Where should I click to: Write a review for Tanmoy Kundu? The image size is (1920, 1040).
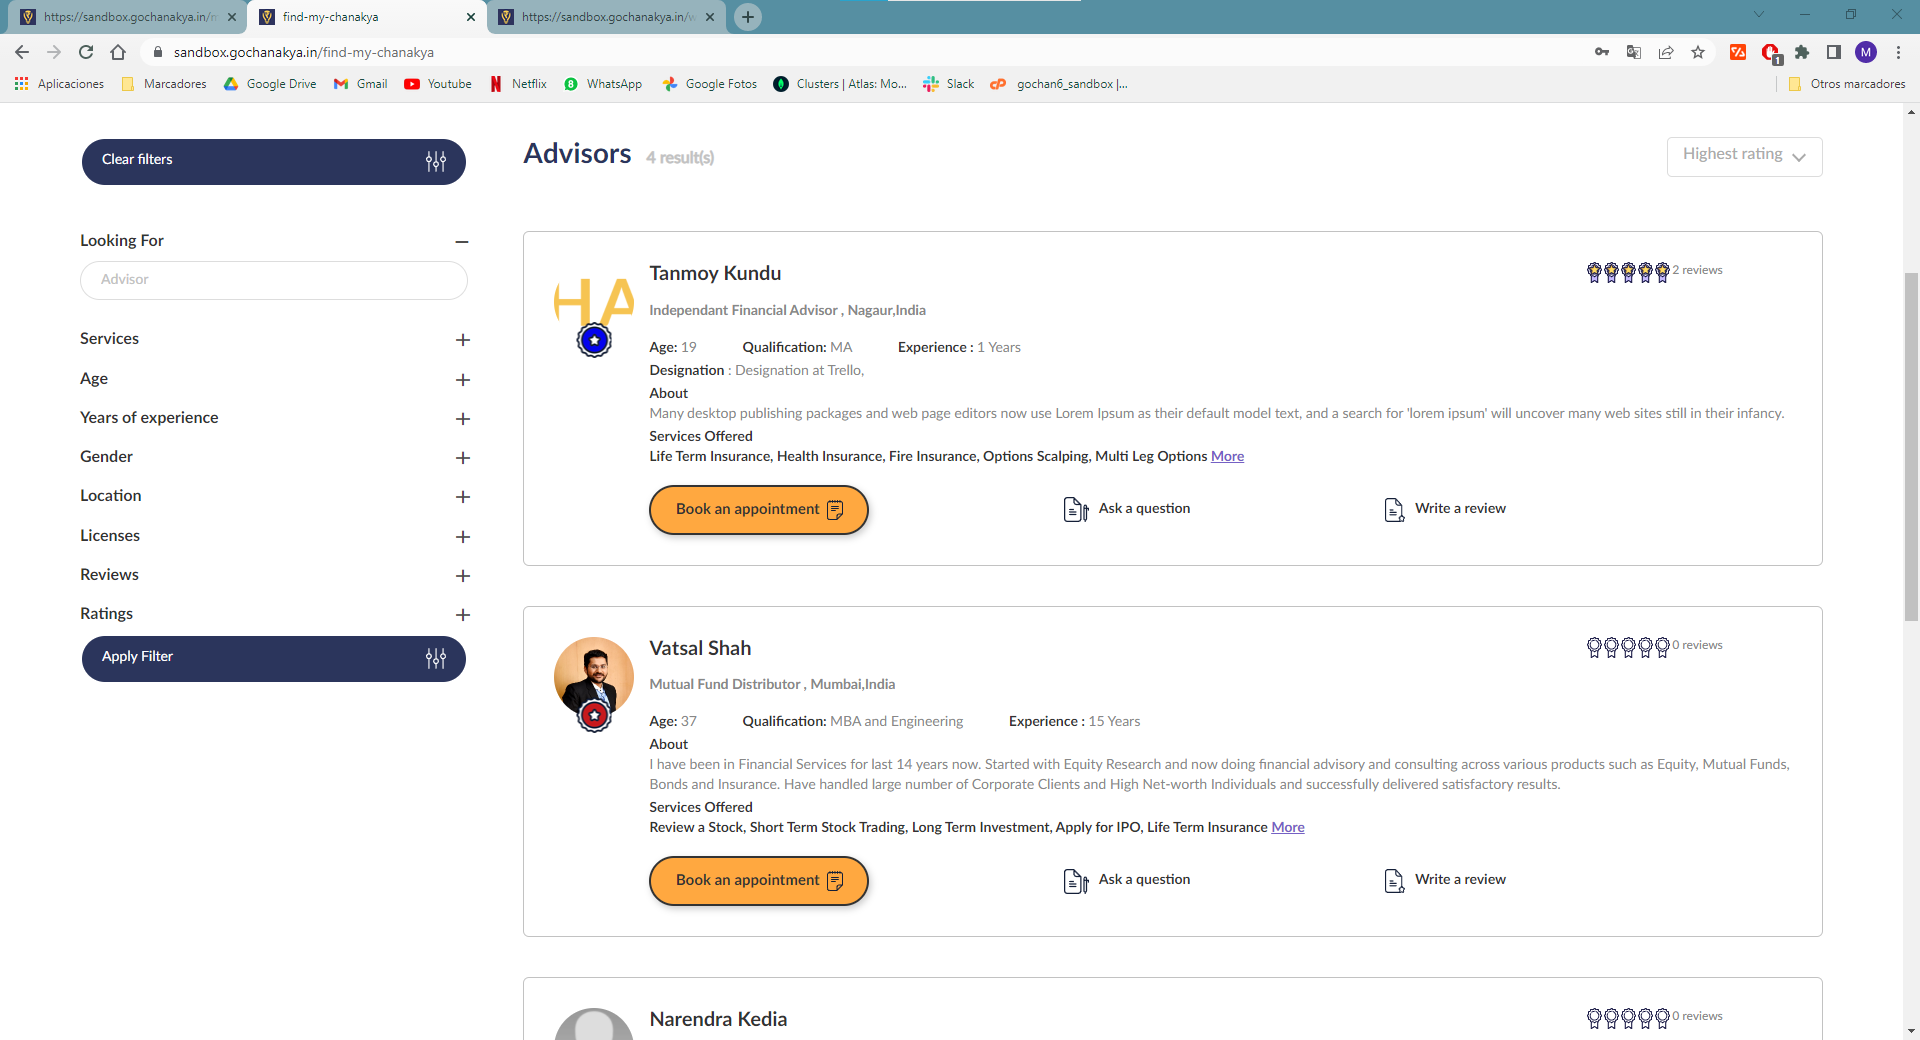tap(1445, 509)
